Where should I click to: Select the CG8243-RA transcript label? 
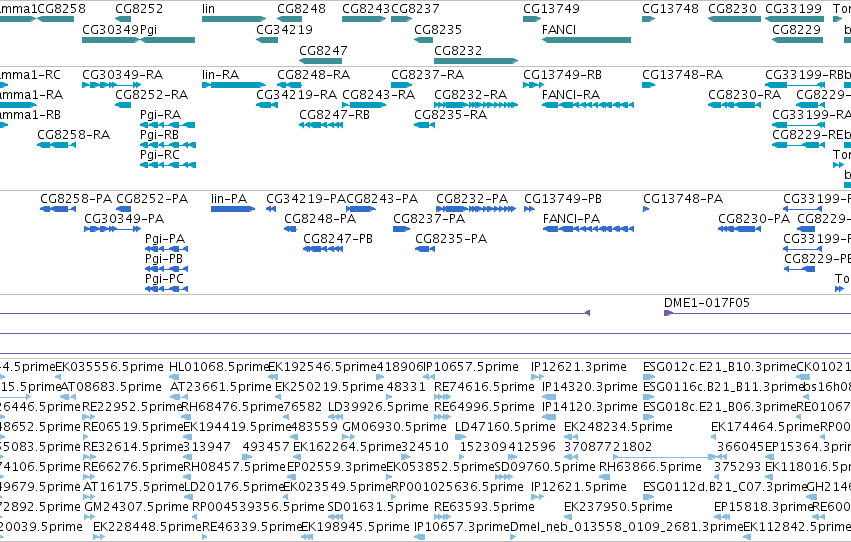(378, 94)
